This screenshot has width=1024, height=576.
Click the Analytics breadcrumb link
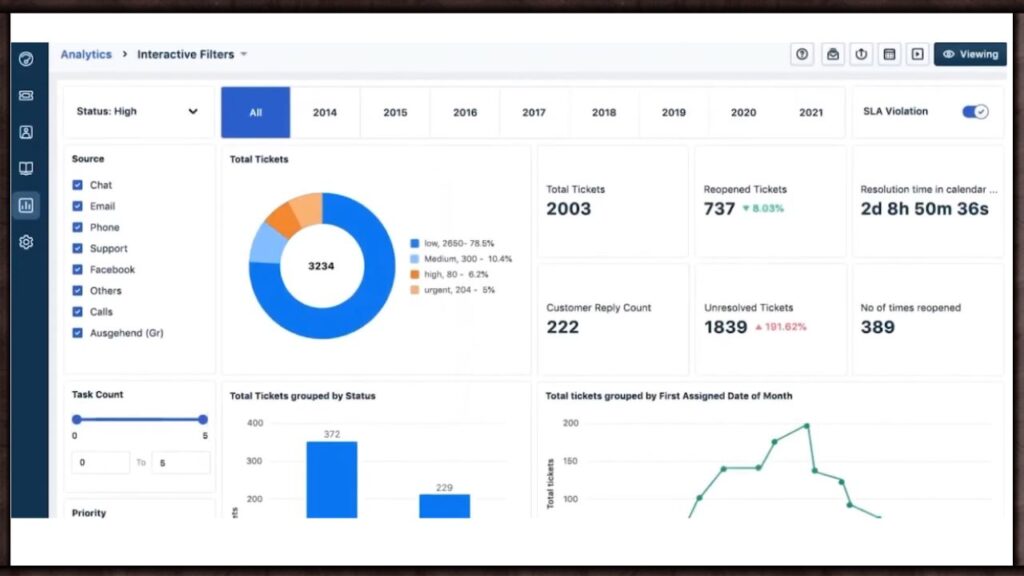point(86,54)
